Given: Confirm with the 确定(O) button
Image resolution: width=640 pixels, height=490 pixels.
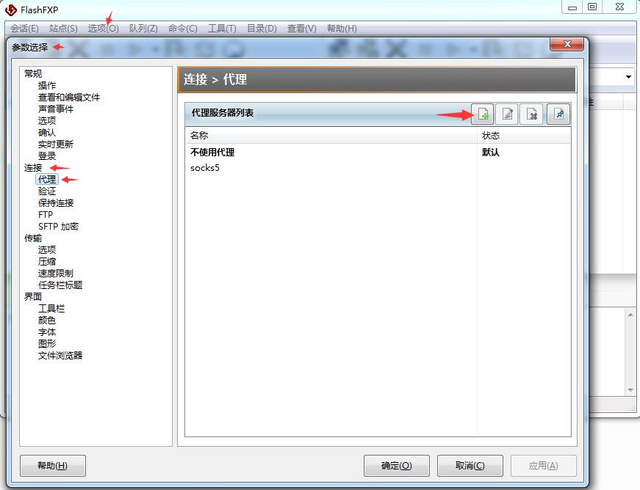Looking at the screenshot, I should pos(396,466).
